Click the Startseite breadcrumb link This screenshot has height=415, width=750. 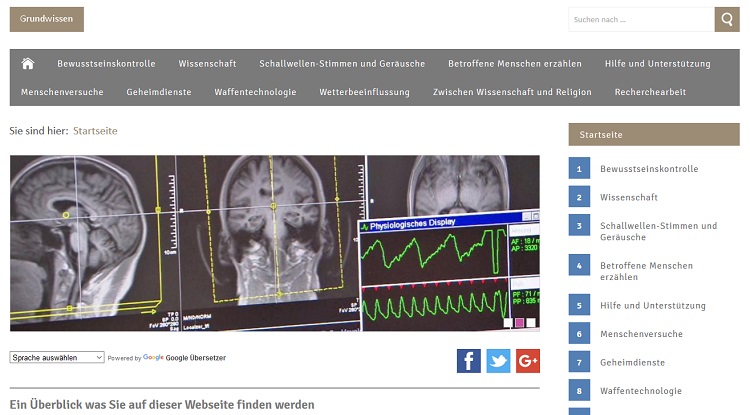(95, 131)
